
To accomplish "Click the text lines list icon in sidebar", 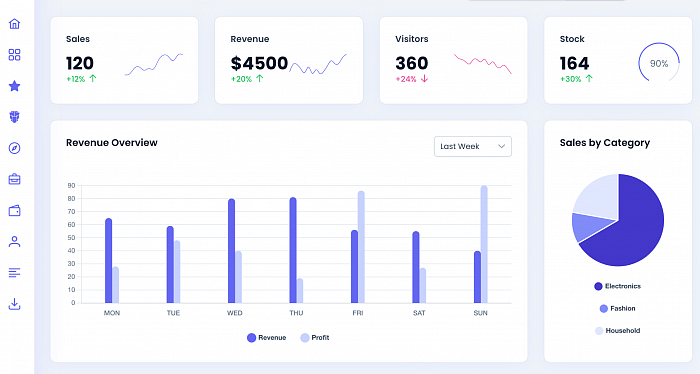I will click(x=14, y=273).
